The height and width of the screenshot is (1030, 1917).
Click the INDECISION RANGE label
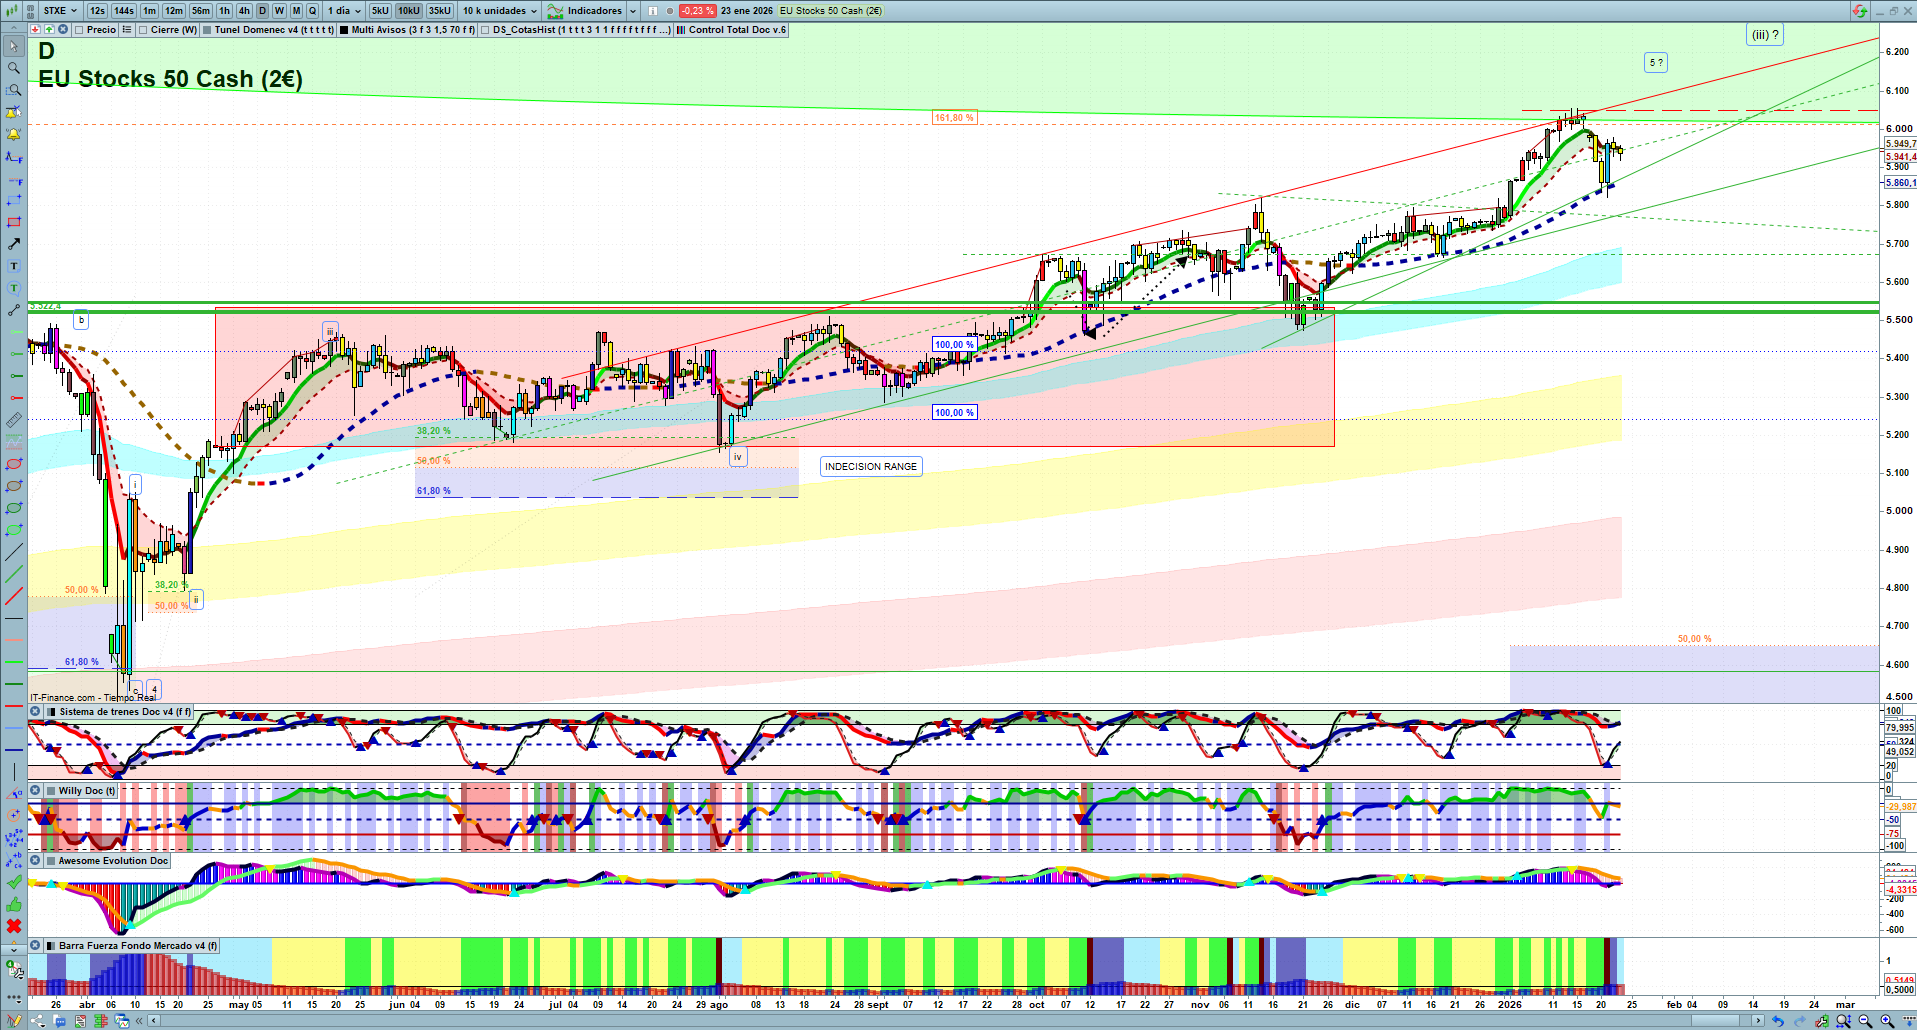click(x=871, y=467)
